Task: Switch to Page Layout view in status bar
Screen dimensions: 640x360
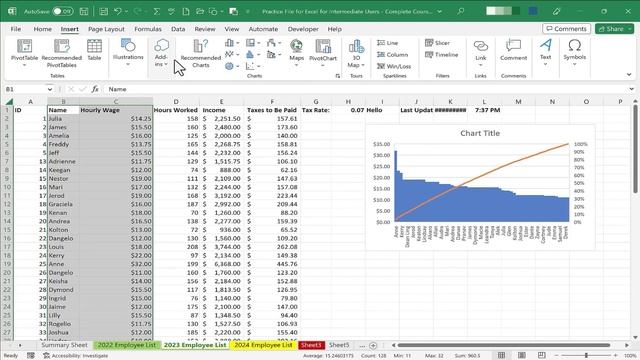Action: pyautogui.click(x=522, y=356)
